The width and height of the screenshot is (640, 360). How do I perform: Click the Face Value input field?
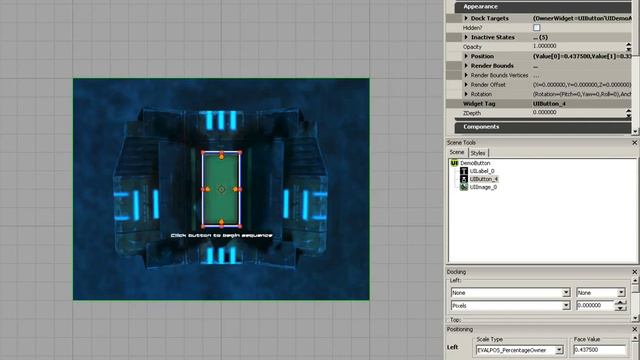pyautogui.click(x=600, y=350)
